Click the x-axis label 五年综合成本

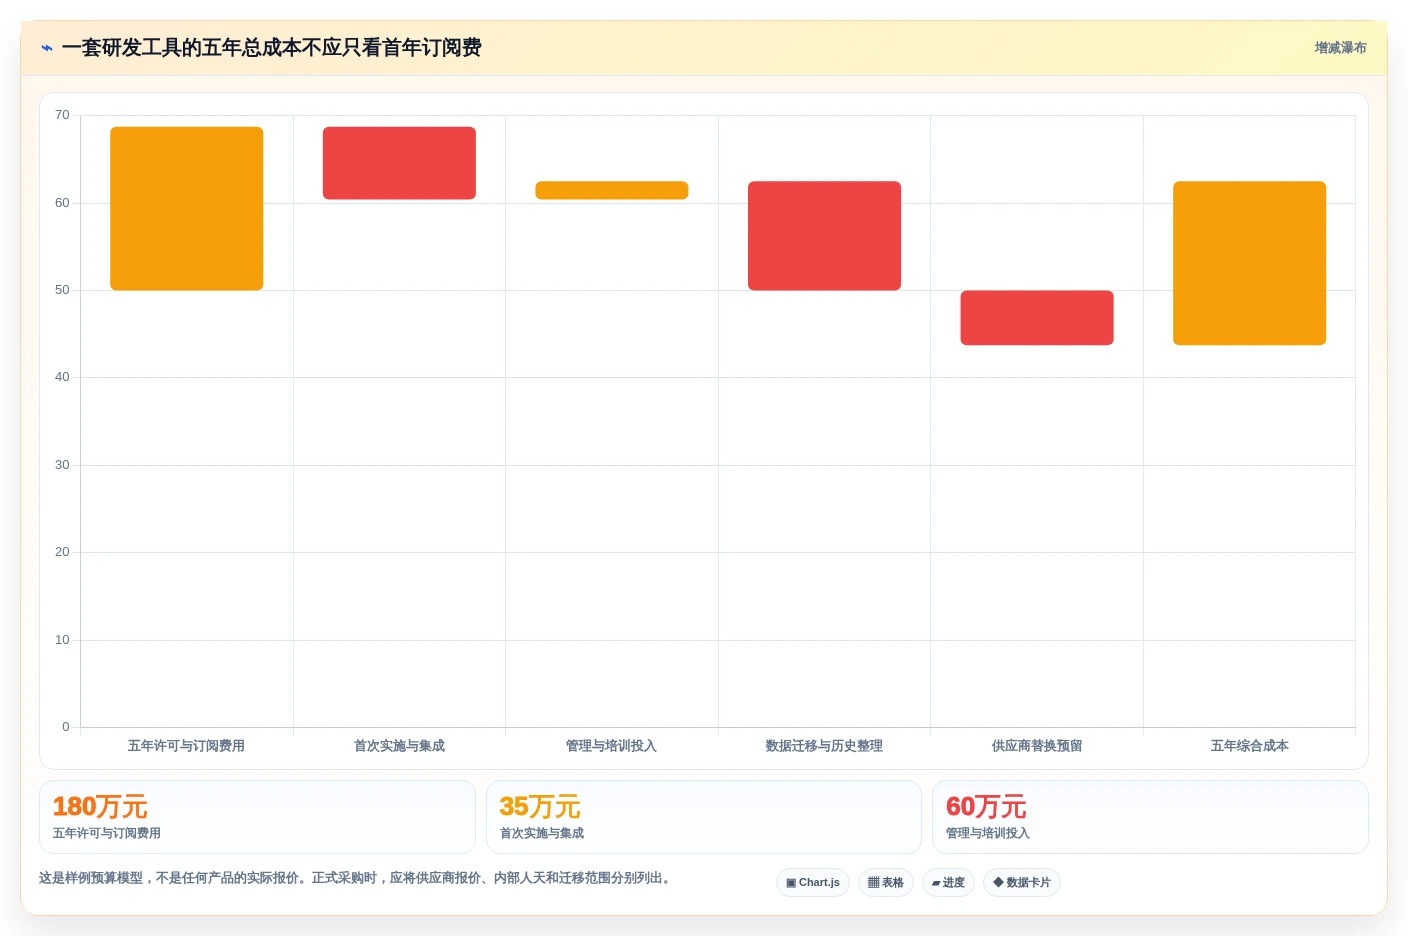tap(1249, 746)
